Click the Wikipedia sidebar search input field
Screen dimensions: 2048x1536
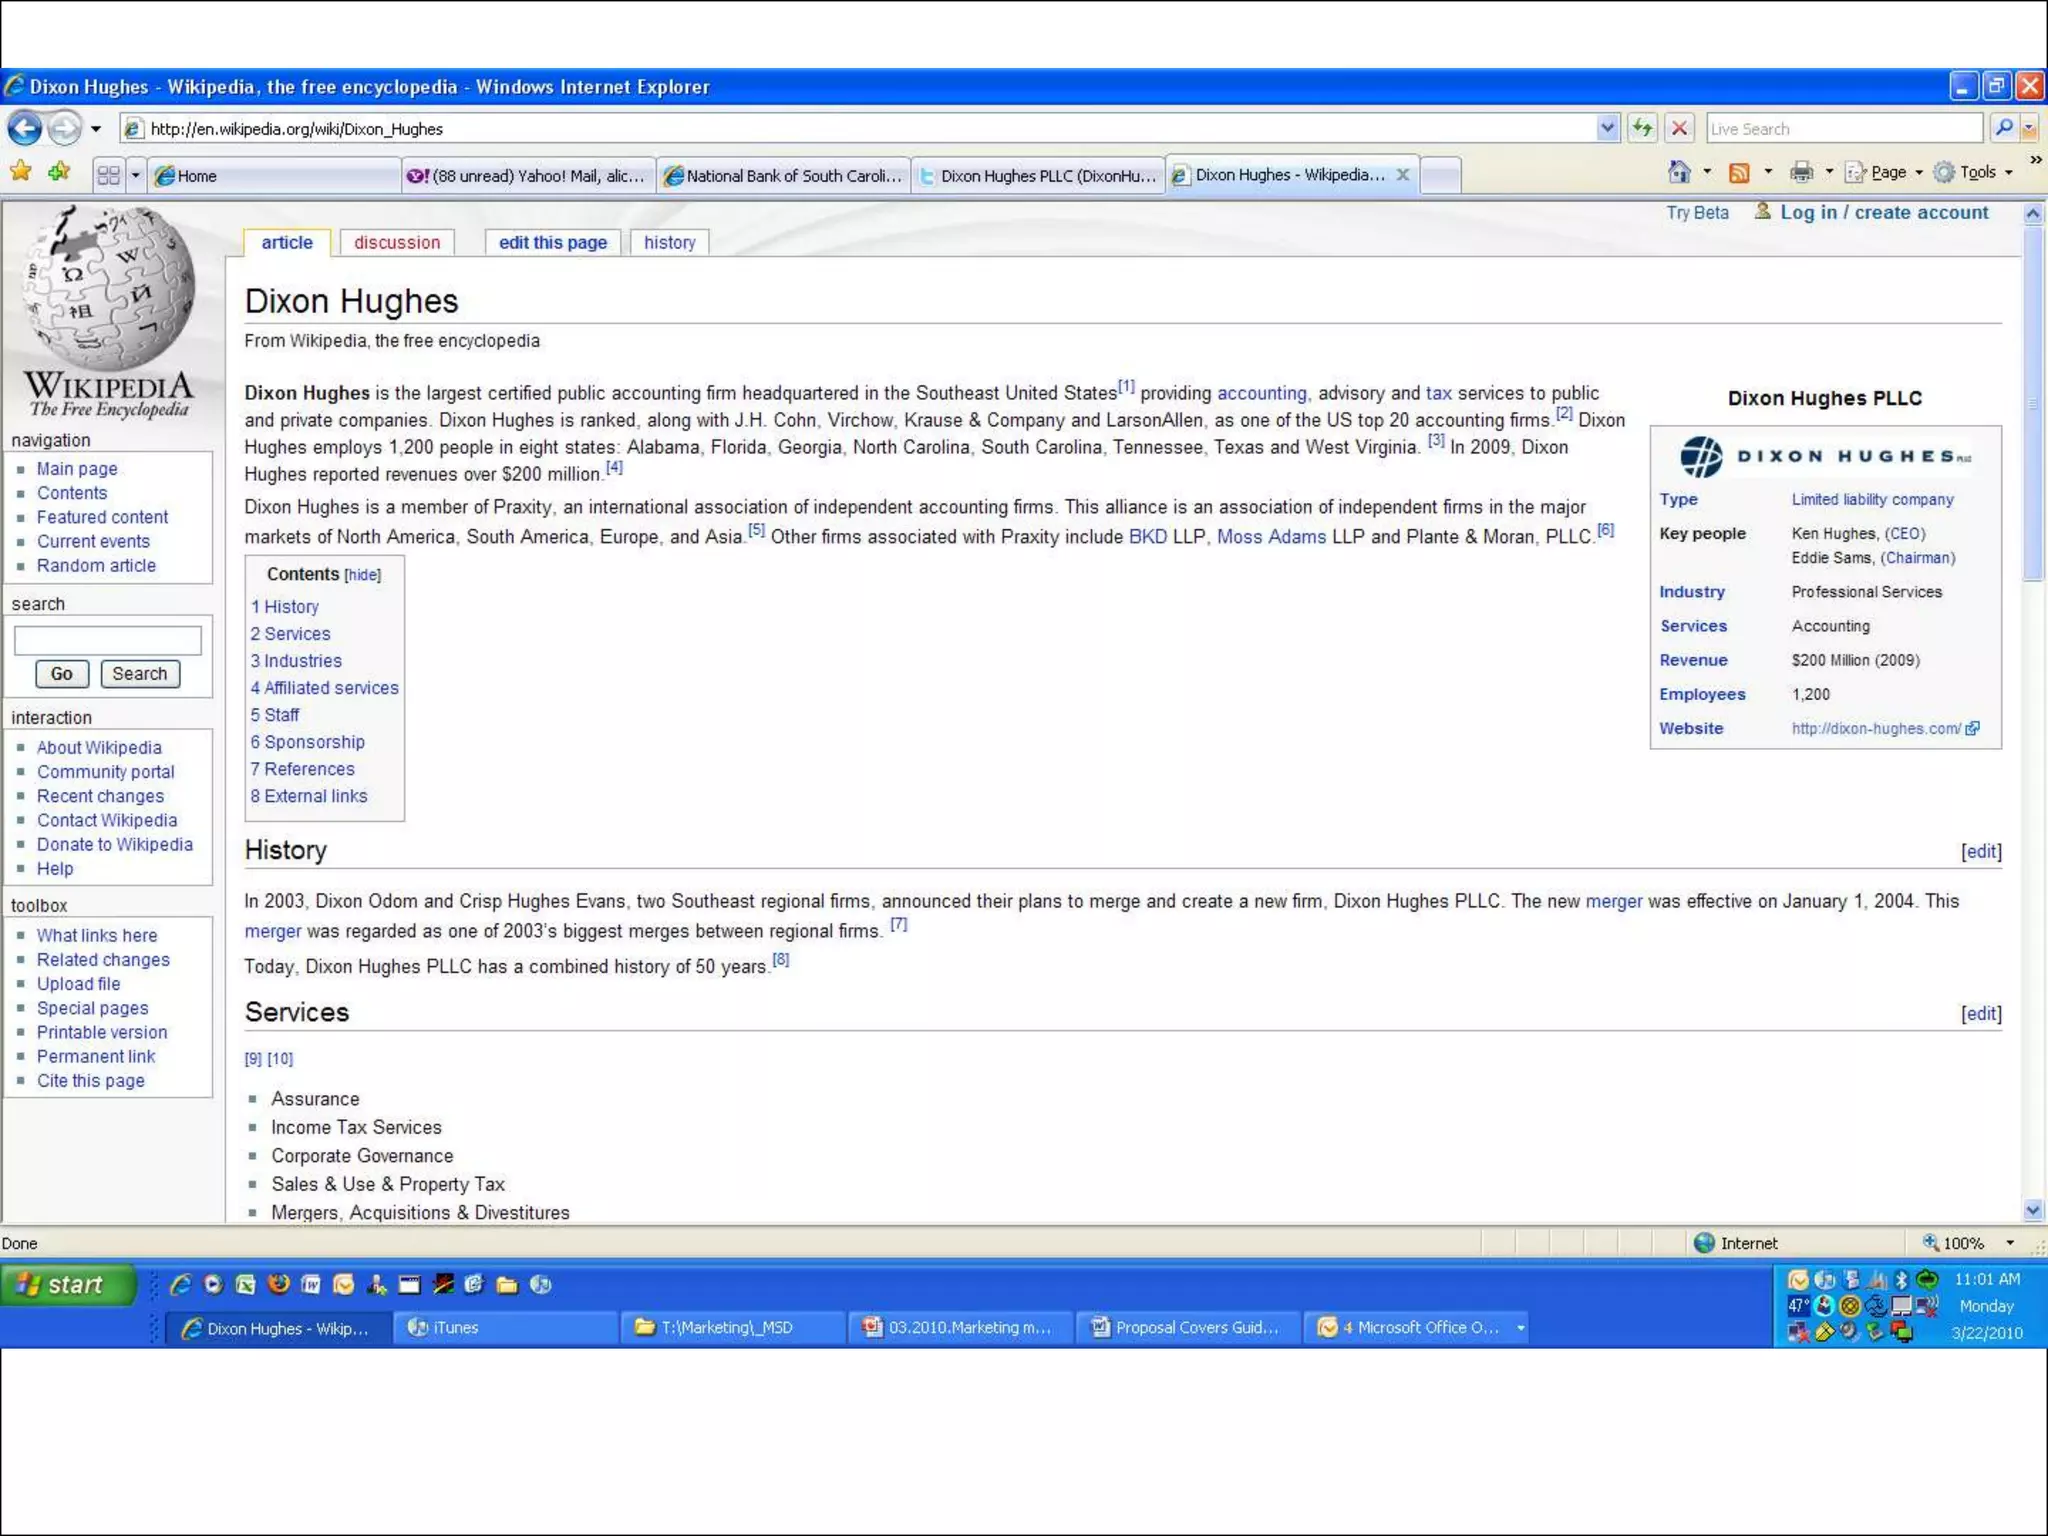[x=108, y=640]
